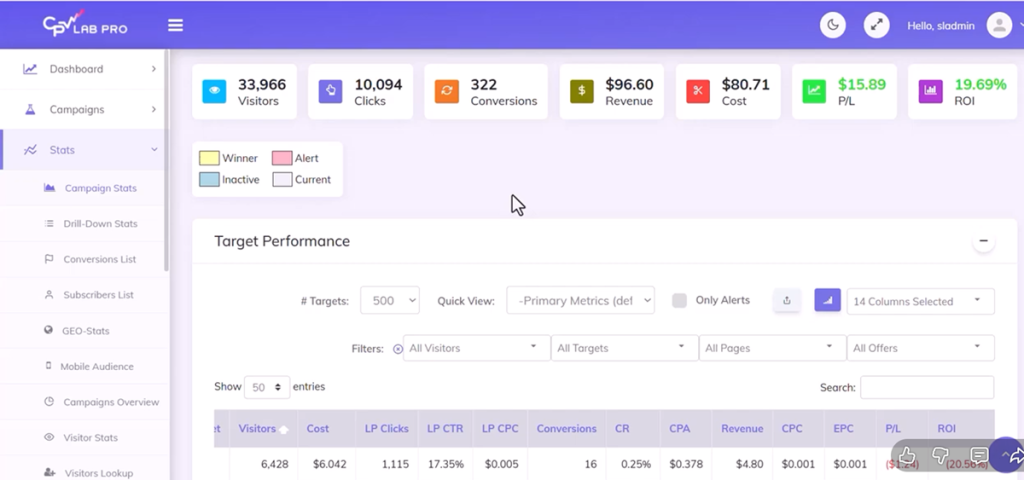Toggle dark mode moon icon
Viewport: 1024px width, 480px height.
point(833,25)
